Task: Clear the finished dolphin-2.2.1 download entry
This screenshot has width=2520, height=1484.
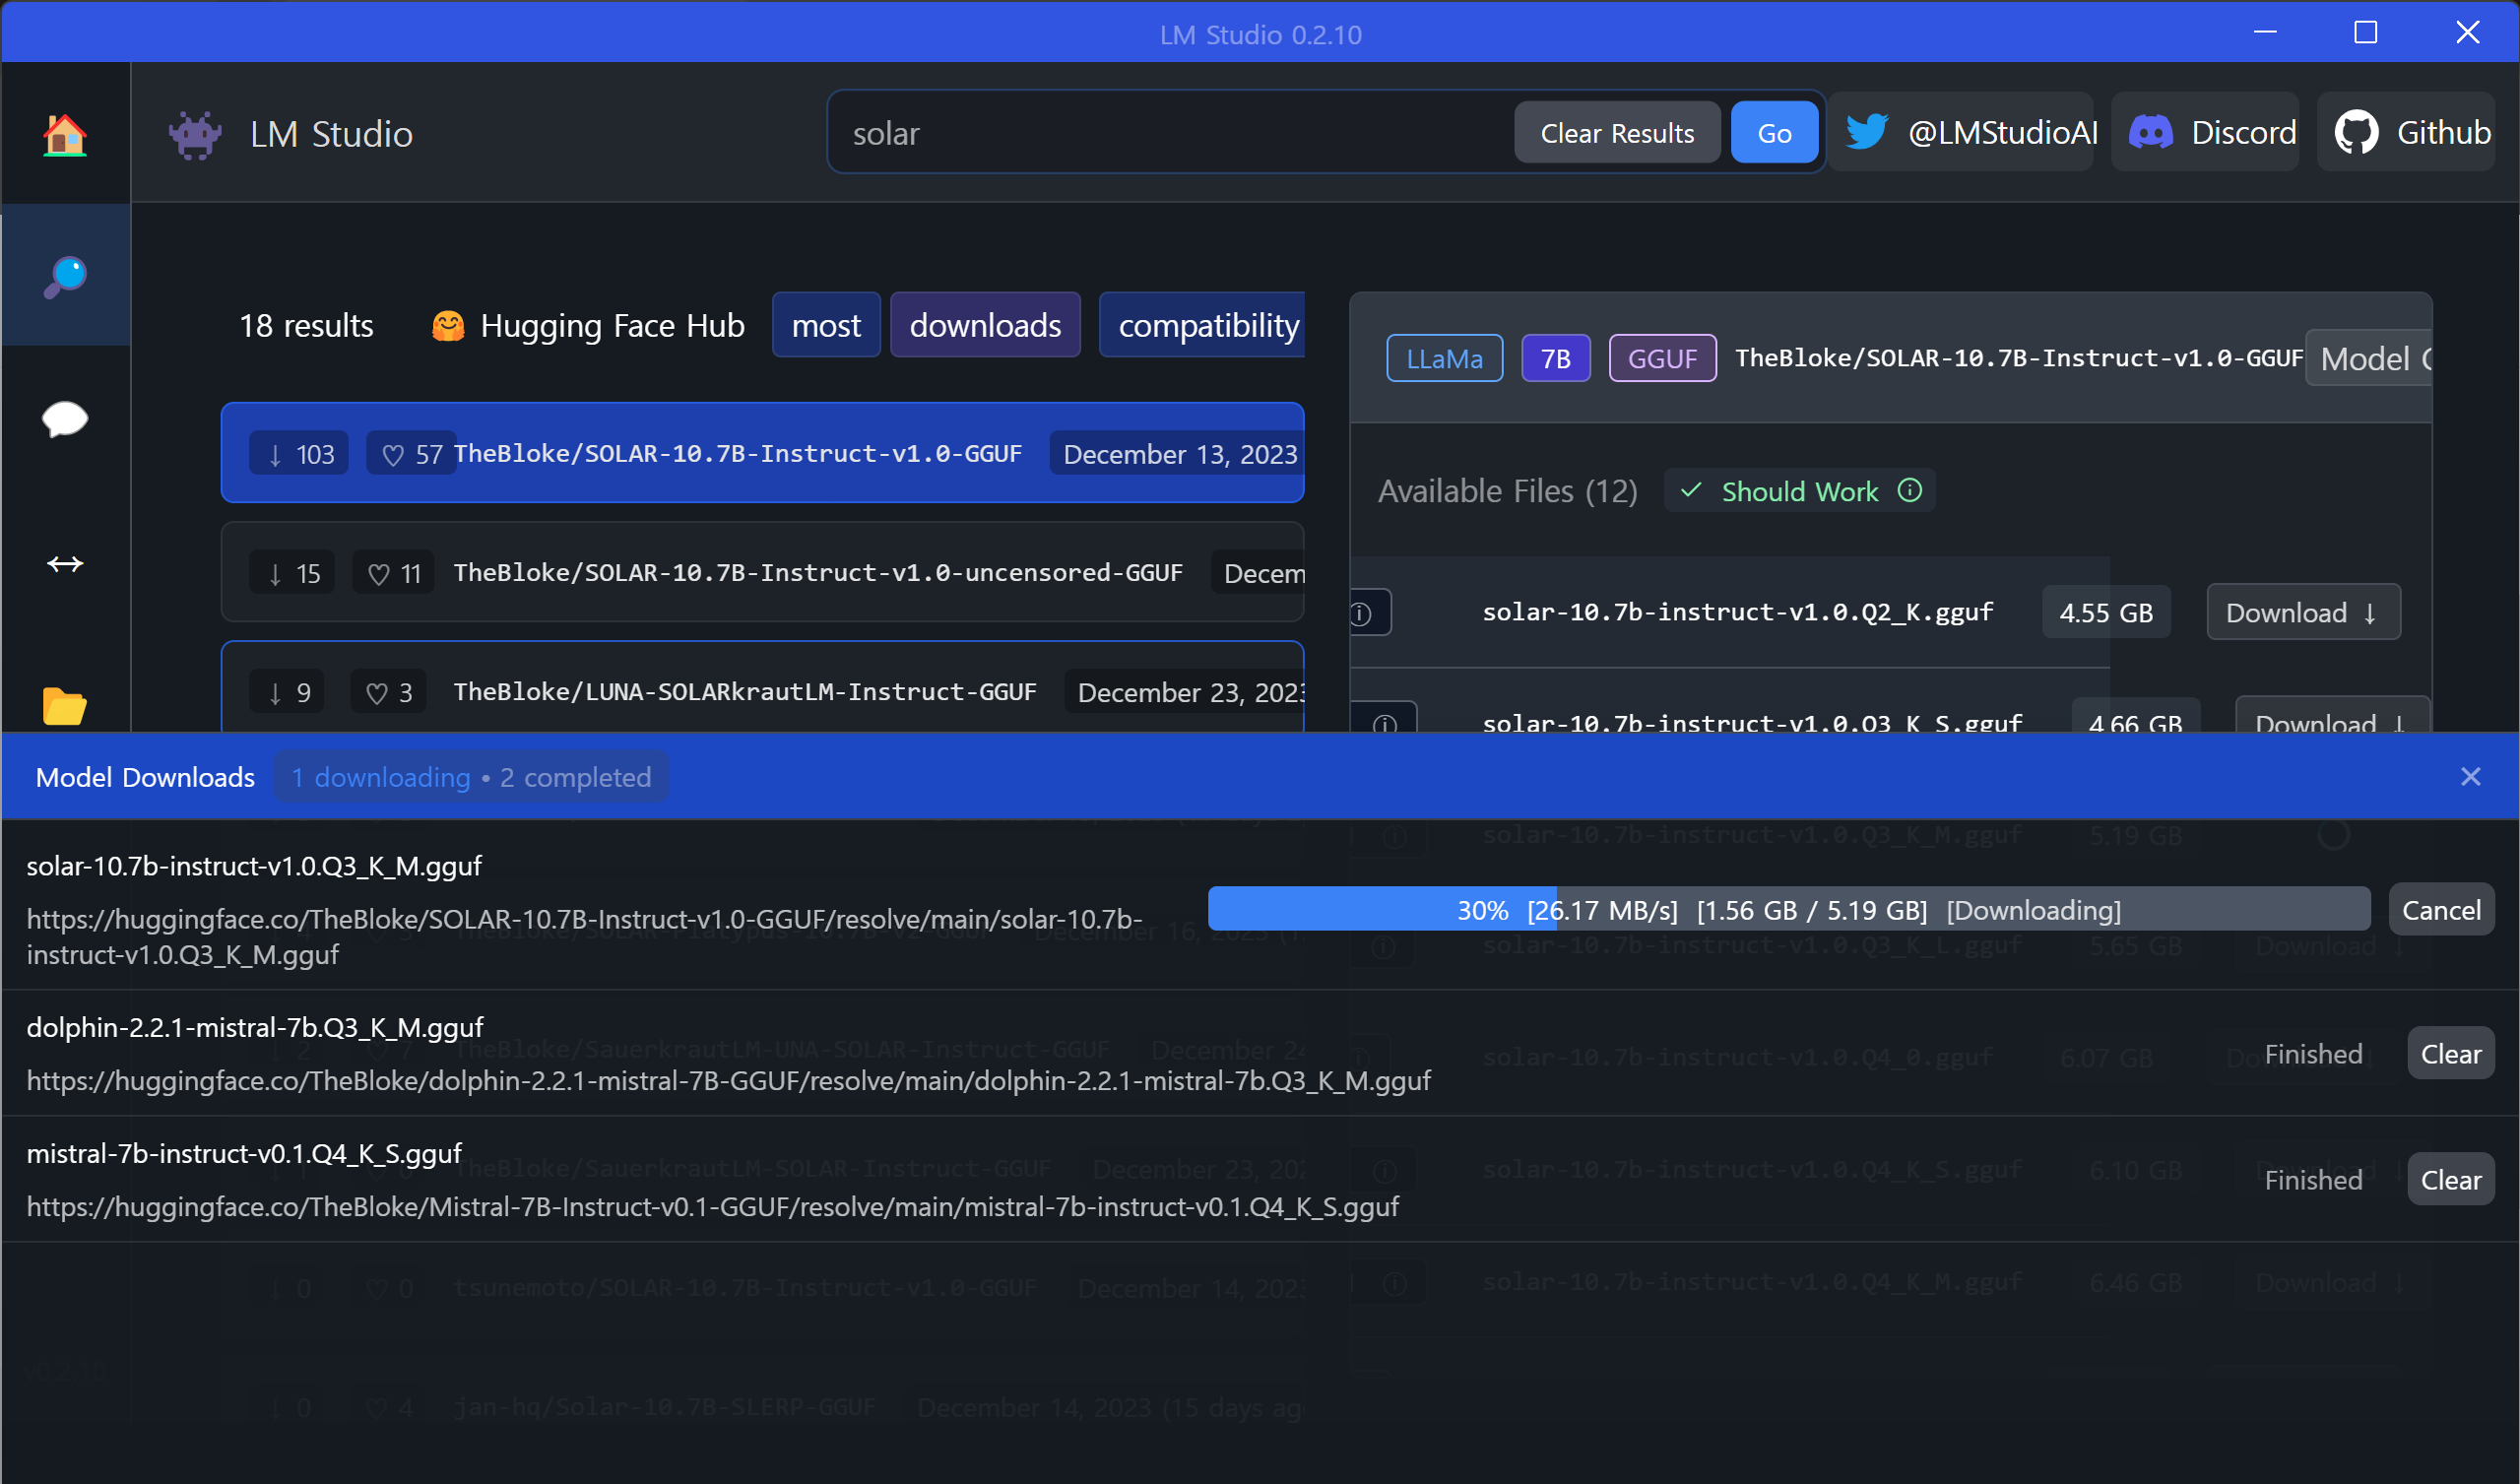Action: coord(2450,1054)
